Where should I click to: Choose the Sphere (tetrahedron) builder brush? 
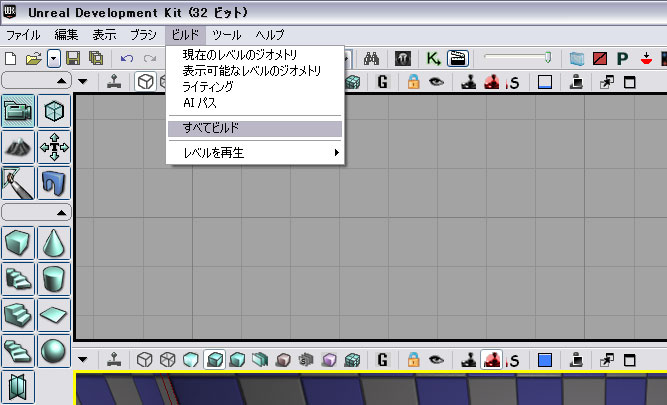tap(54, 351)
